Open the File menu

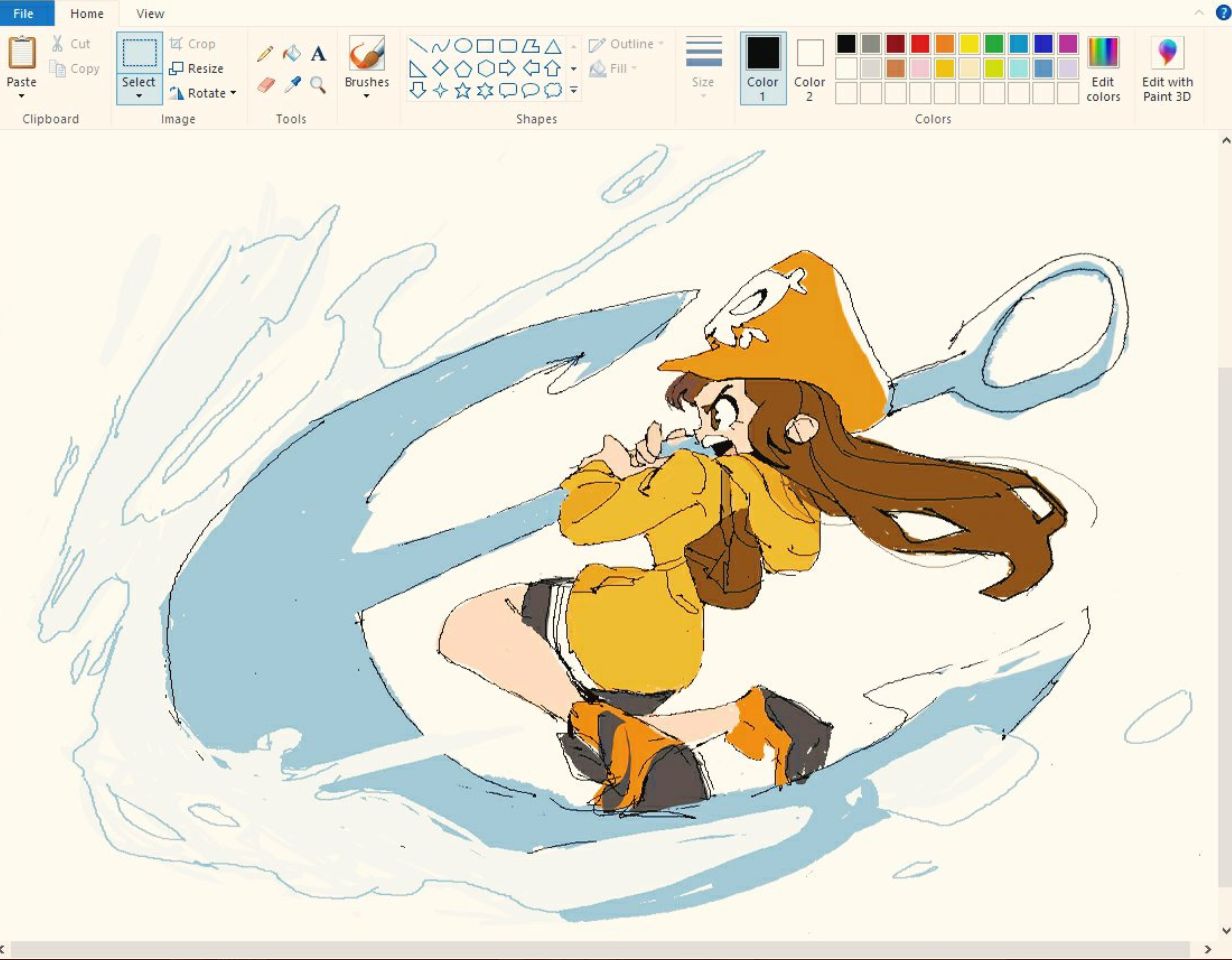[x=25, y=13]
